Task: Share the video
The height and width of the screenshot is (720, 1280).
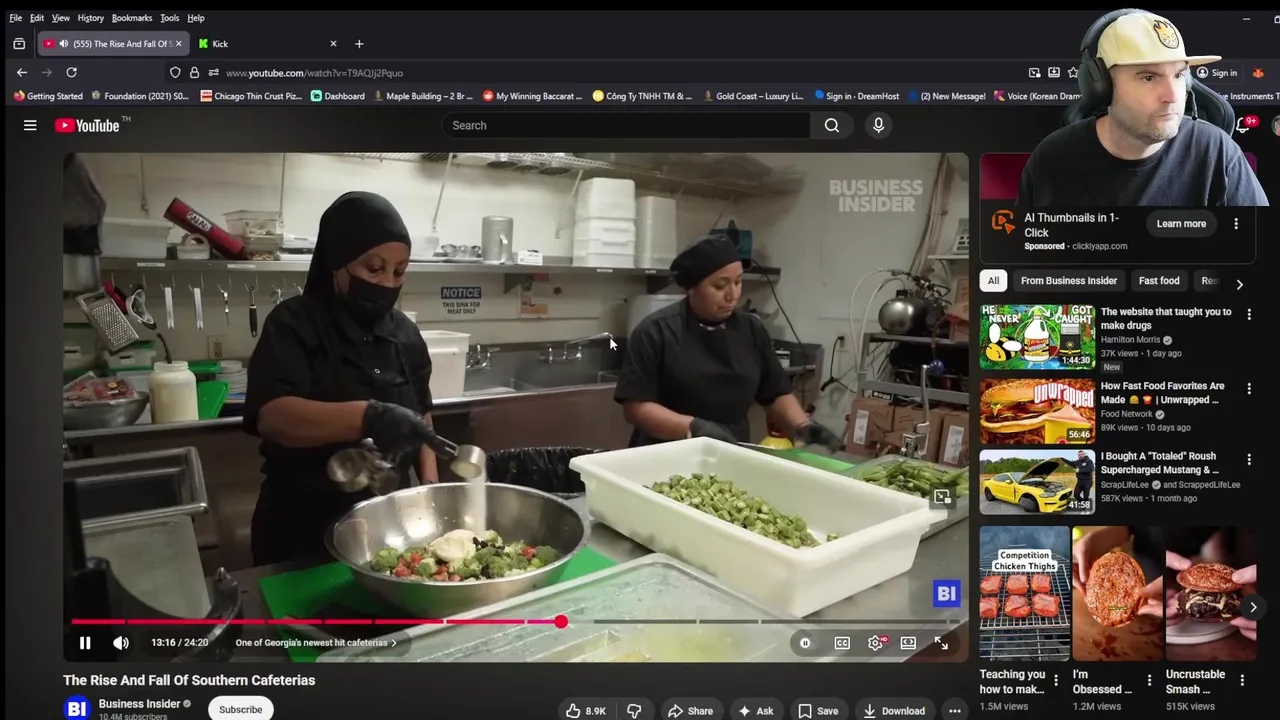Action: click(690, 711)
